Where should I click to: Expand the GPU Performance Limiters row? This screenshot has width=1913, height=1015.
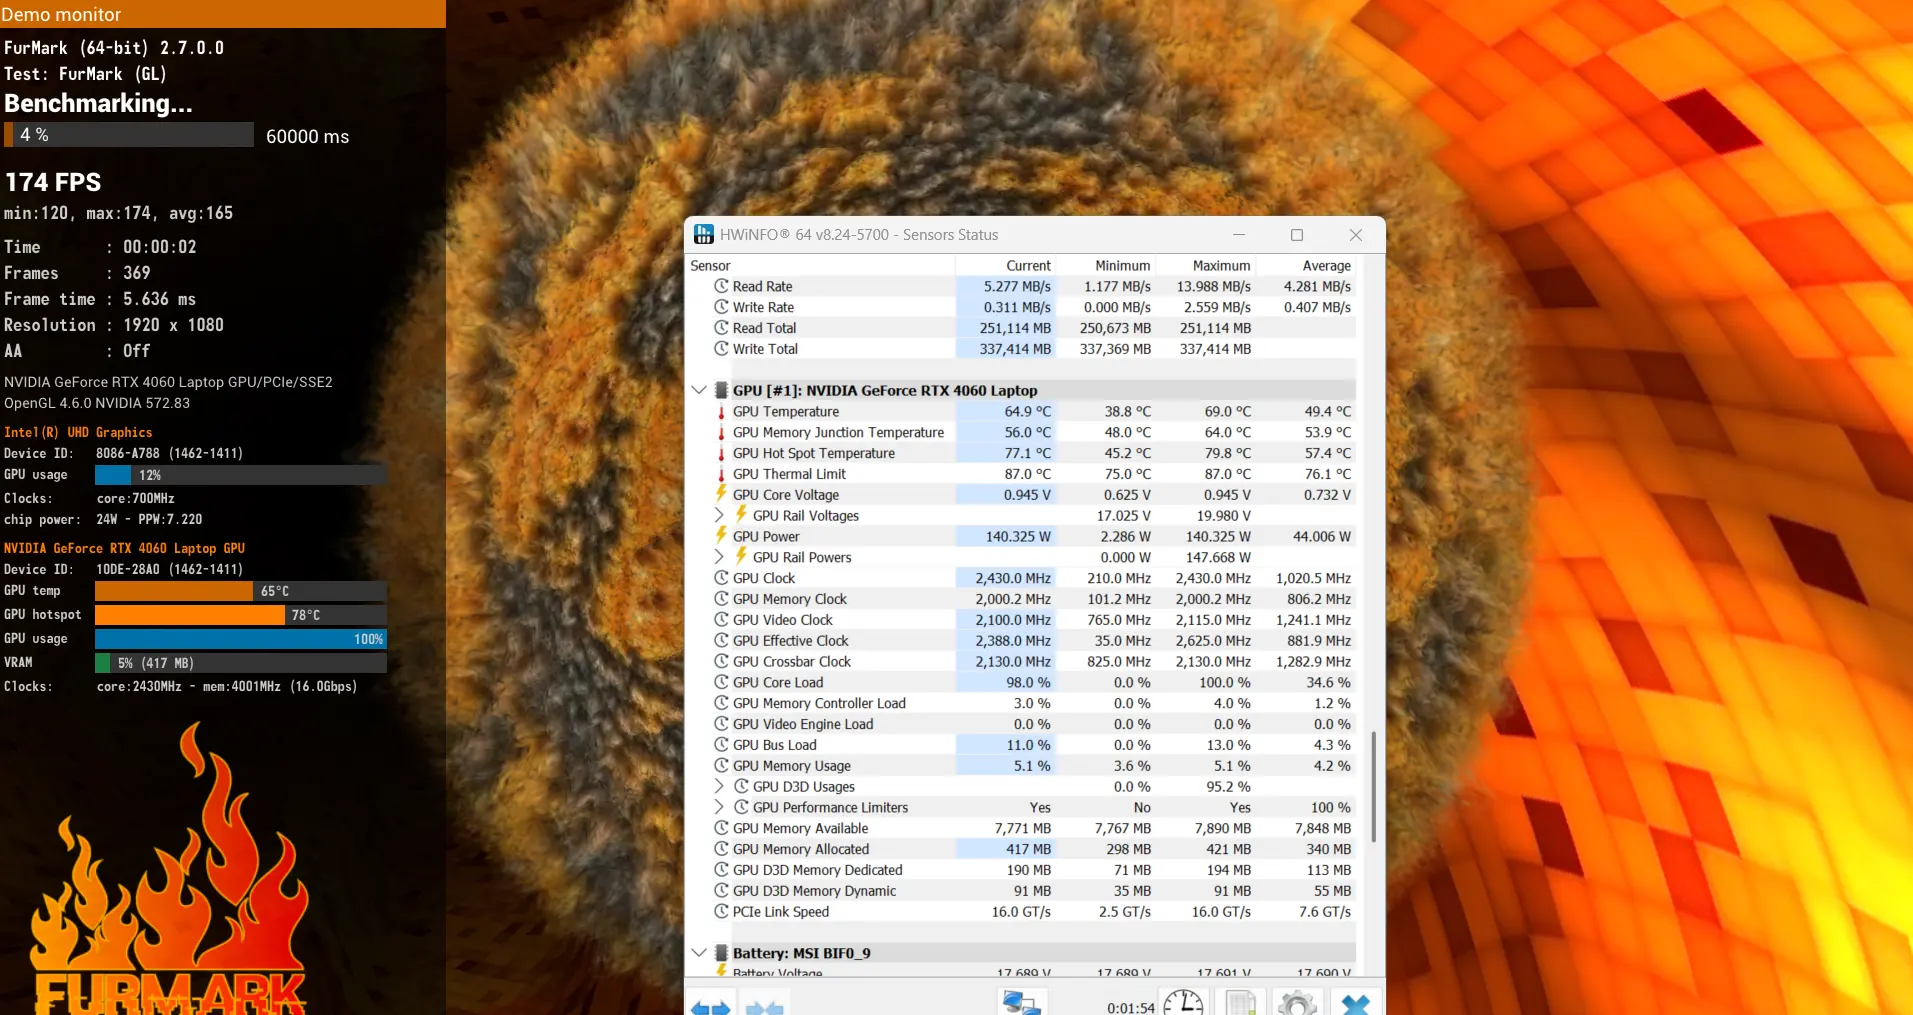tap(719, 807)
